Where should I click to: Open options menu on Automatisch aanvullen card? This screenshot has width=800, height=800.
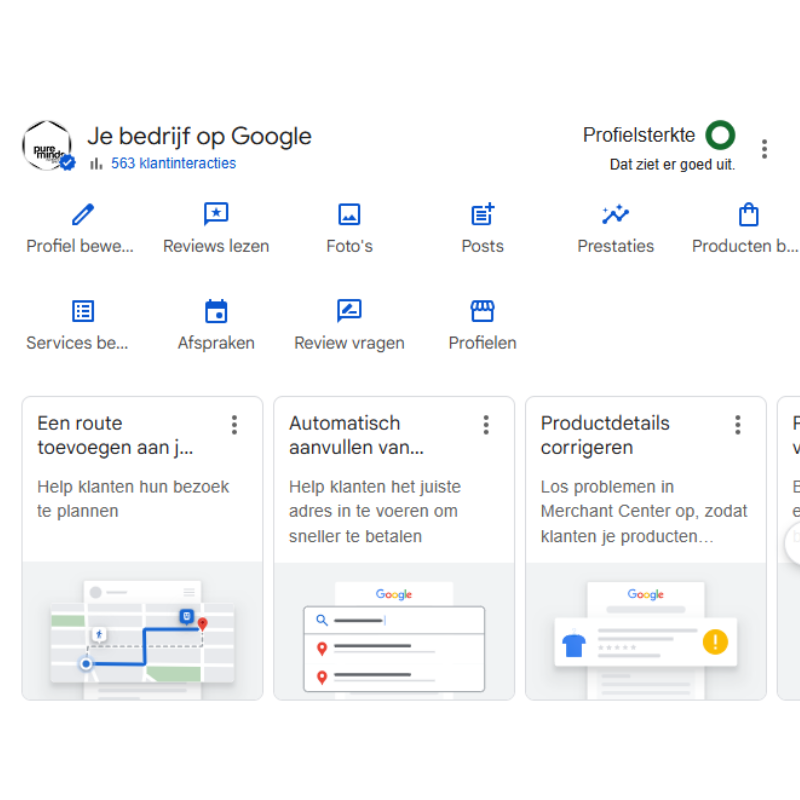pyautogui.click(x=486, y=425)
